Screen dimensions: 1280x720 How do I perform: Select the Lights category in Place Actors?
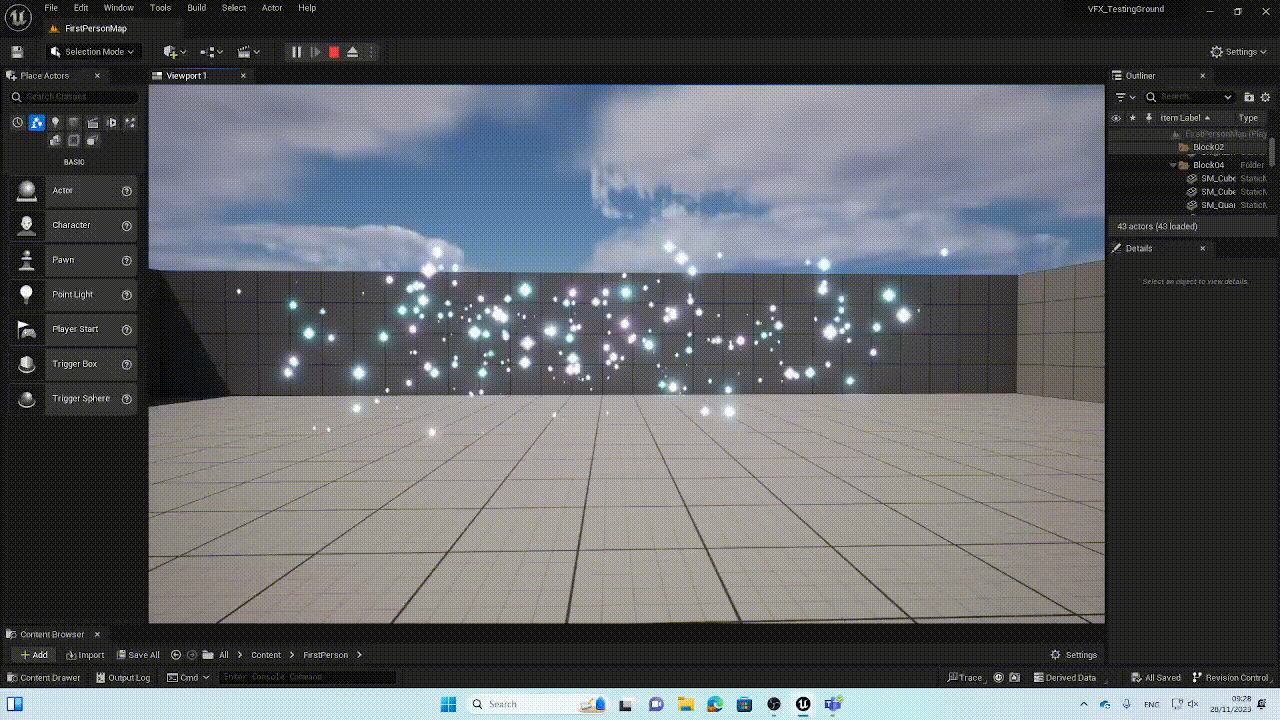pyautogui.click(x=55, y=123)
